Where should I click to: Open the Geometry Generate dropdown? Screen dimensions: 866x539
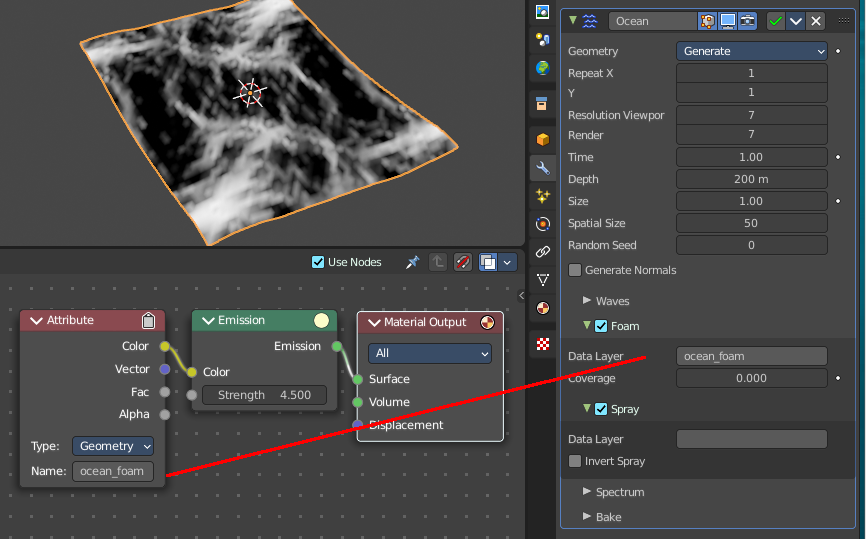(x=752, y=51)
